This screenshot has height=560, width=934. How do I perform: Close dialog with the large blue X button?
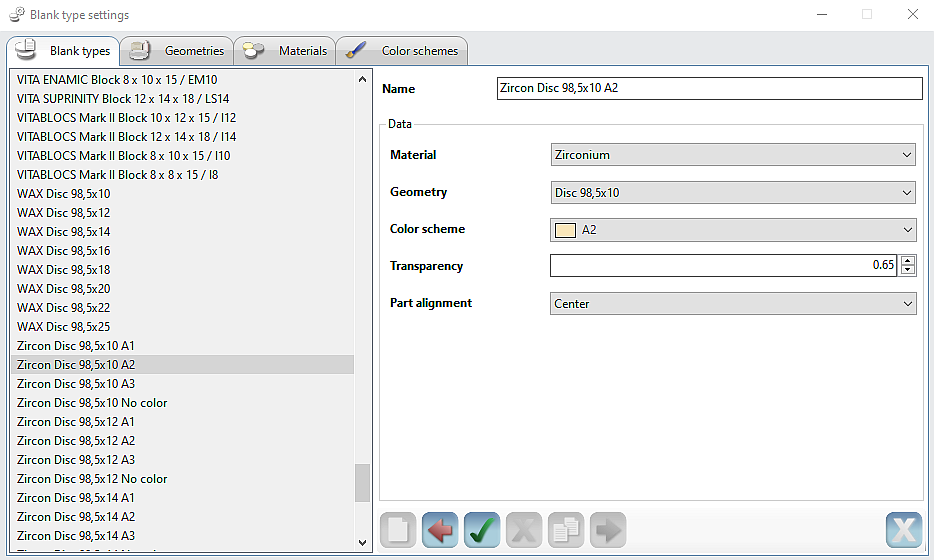pos(904,530)
